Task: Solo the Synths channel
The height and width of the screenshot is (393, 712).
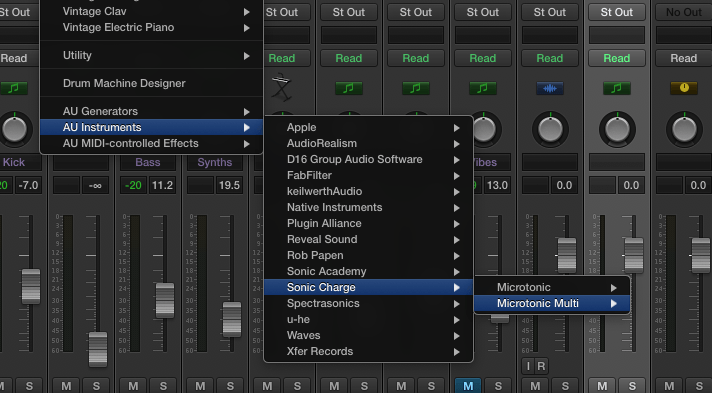Action: point(230,386)
